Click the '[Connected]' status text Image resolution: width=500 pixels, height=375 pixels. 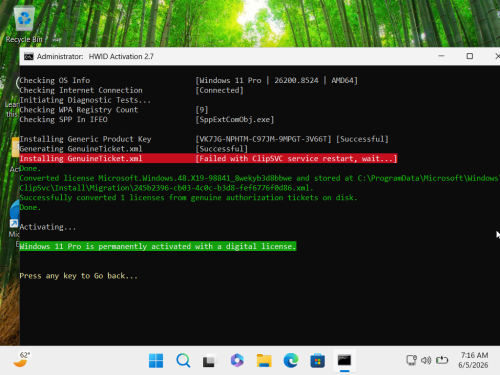click(x=220, y=90)
